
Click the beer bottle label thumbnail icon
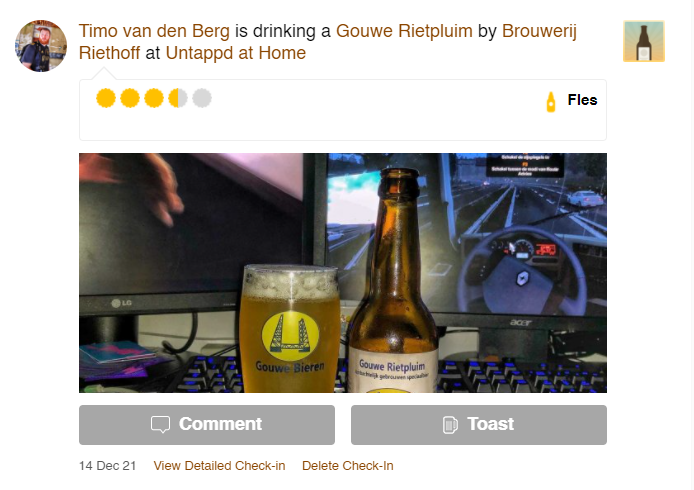coord(644,41)
